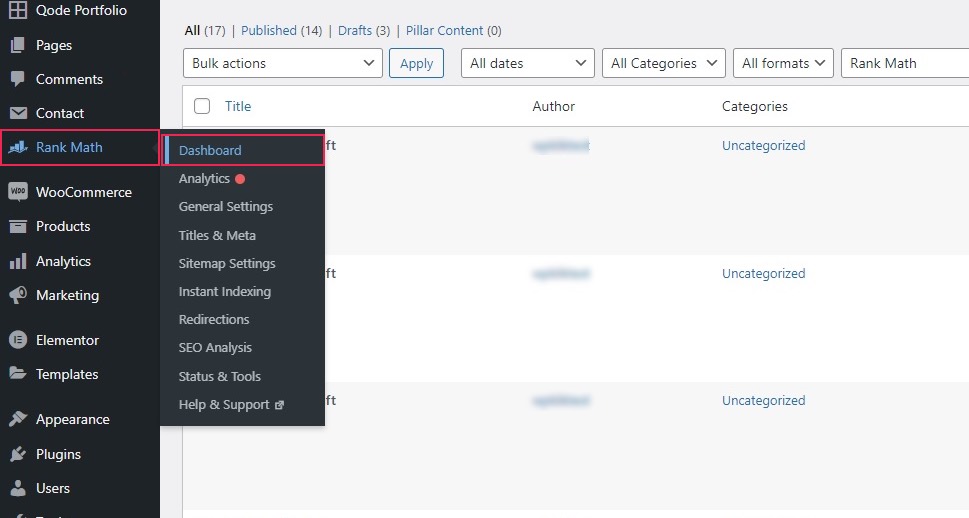
Task: Click the Qode Portfolio grid icon
Action: (x=18, y=10)
